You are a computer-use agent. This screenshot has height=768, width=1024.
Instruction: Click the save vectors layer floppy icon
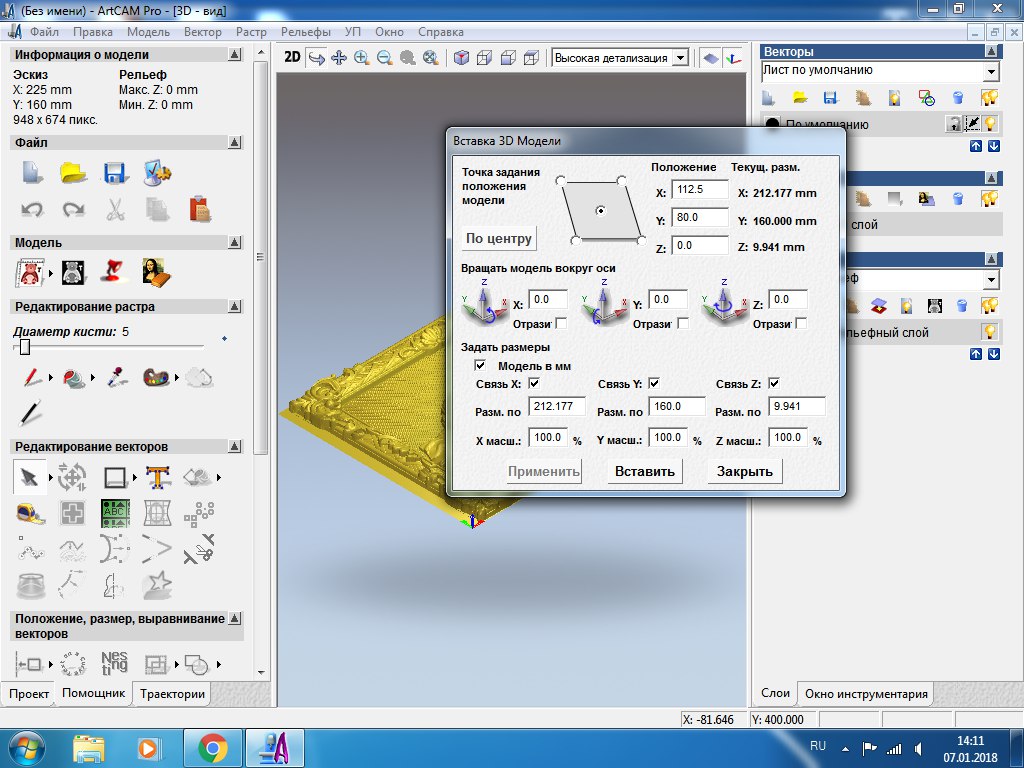point(830,98)
